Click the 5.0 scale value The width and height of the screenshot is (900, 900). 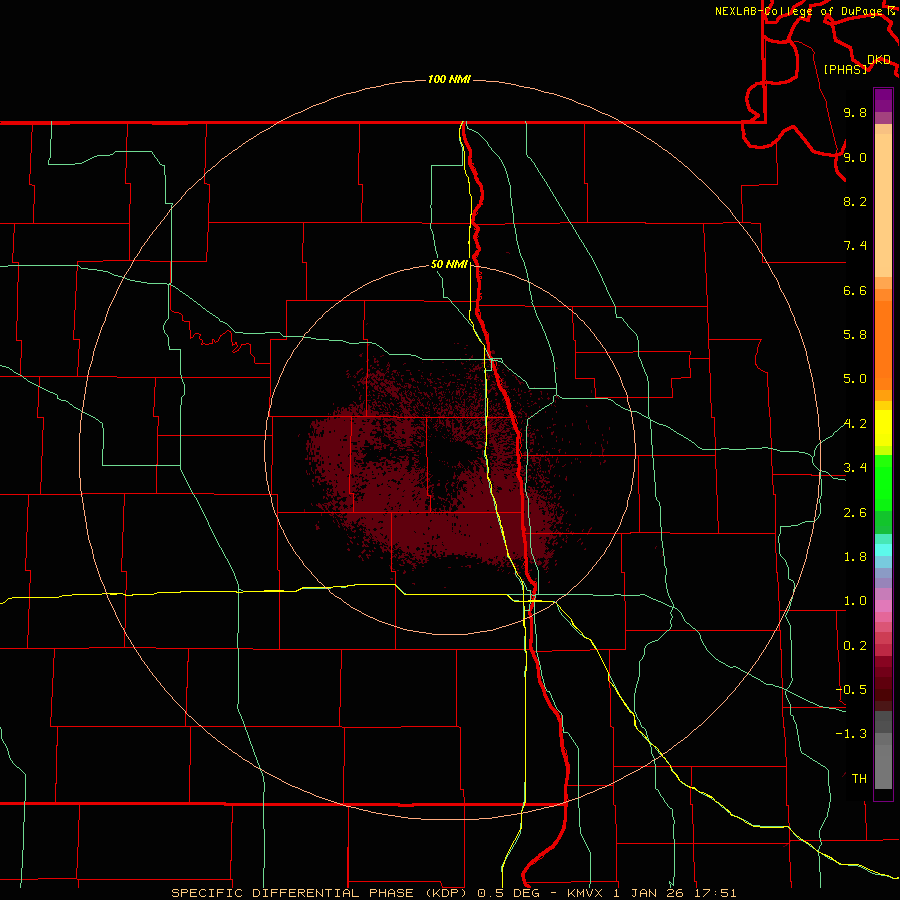pos(855,379)
